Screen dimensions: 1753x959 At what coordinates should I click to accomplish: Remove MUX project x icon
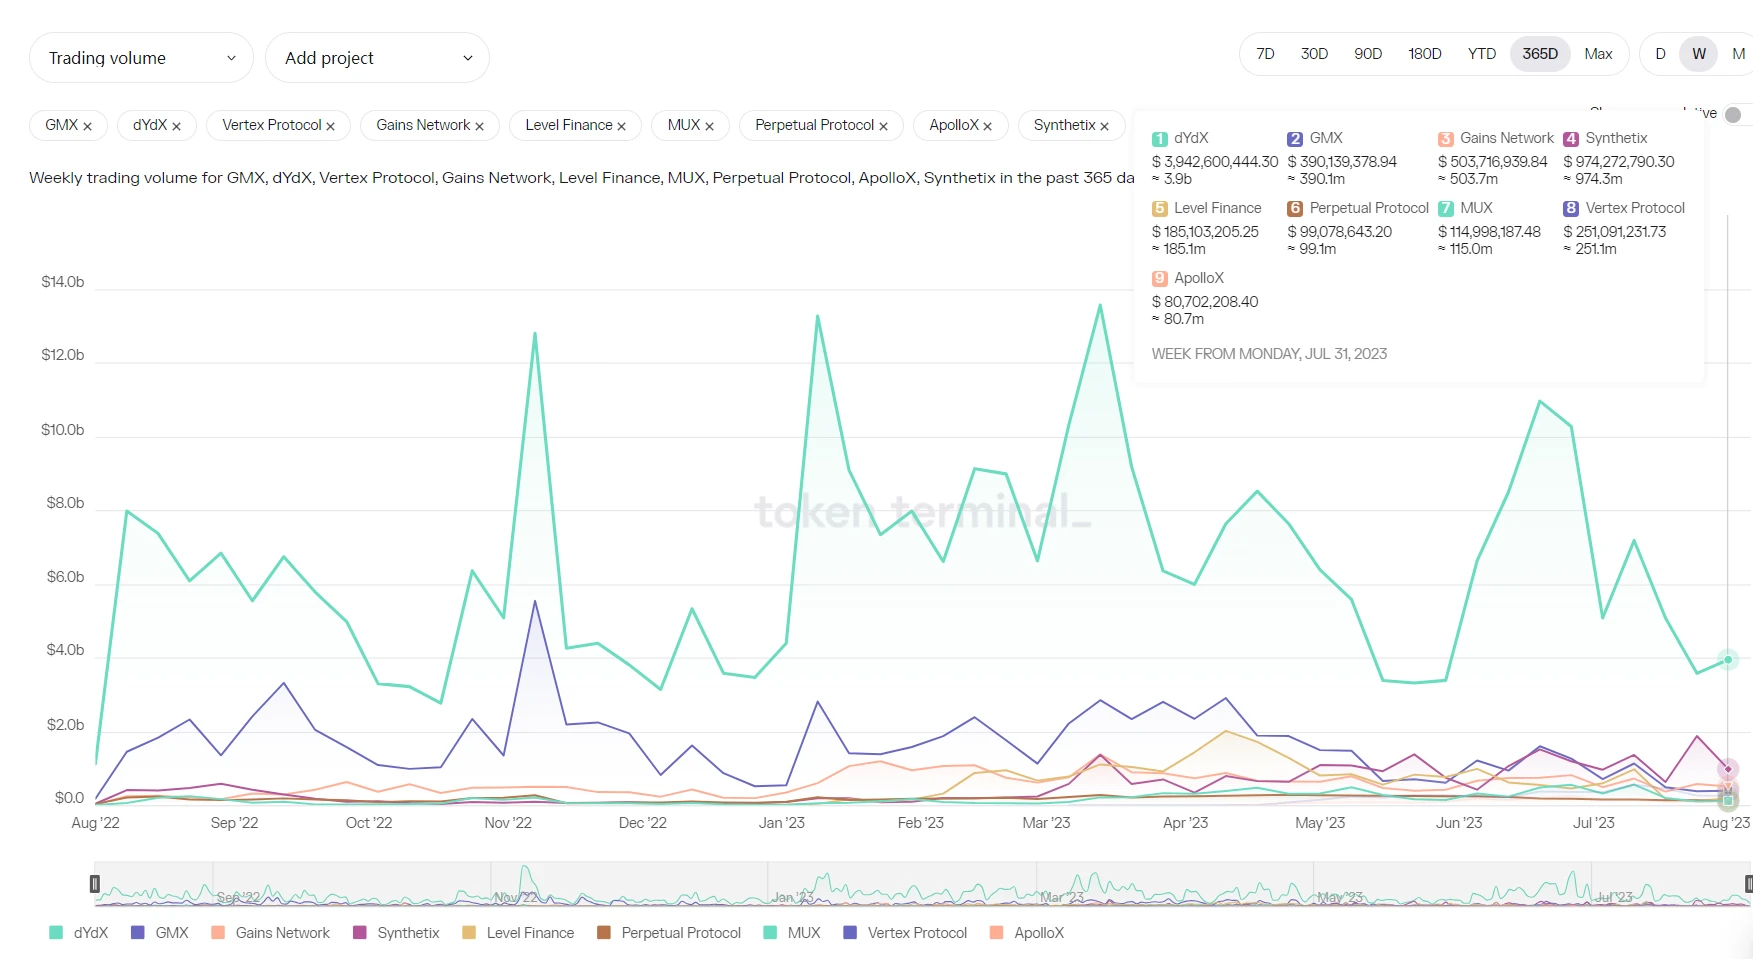pos(709,126)
